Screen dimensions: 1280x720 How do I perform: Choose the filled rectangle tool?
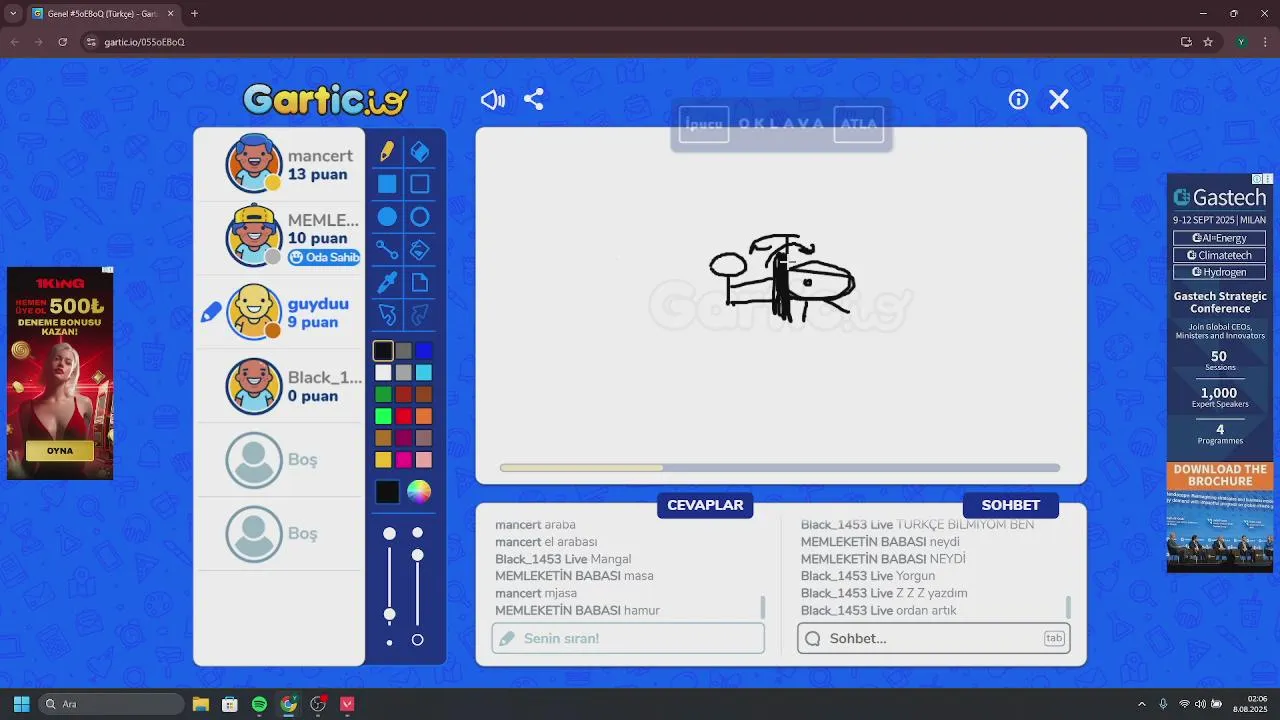(x=387, y=184)
